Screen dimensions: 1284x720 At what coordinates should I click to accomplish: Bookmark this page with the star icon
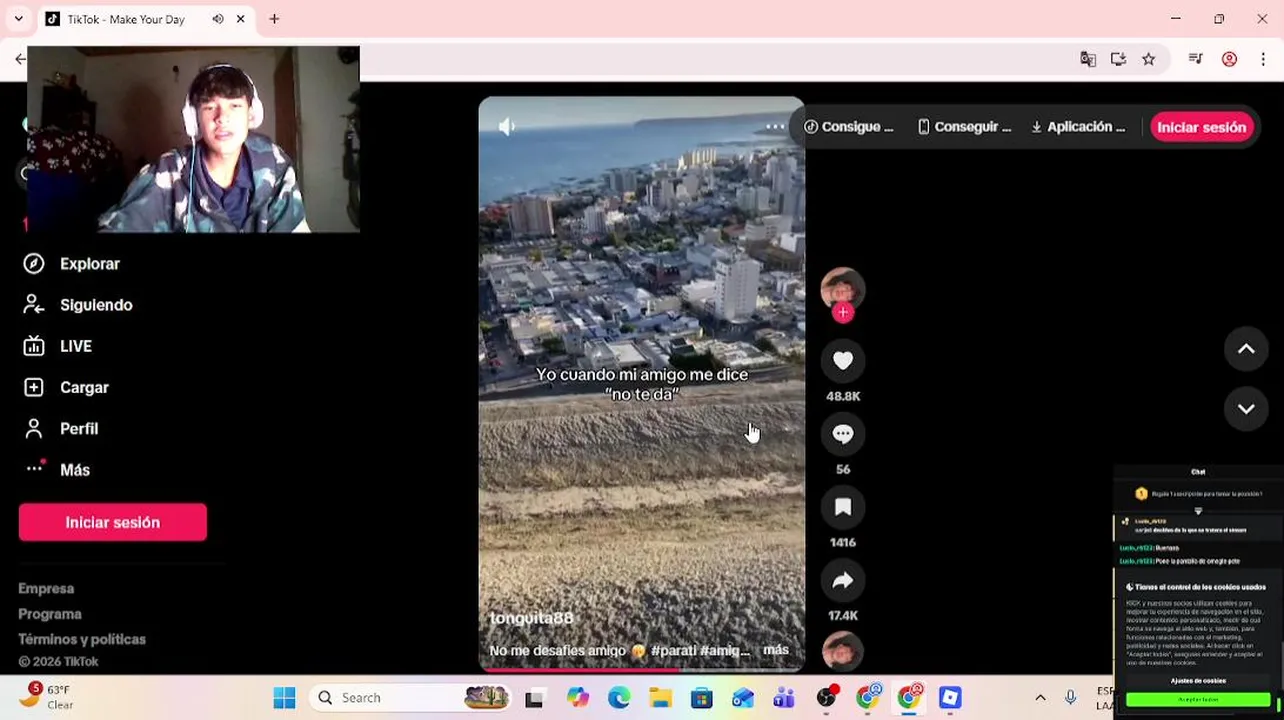tap(1148, 59)
